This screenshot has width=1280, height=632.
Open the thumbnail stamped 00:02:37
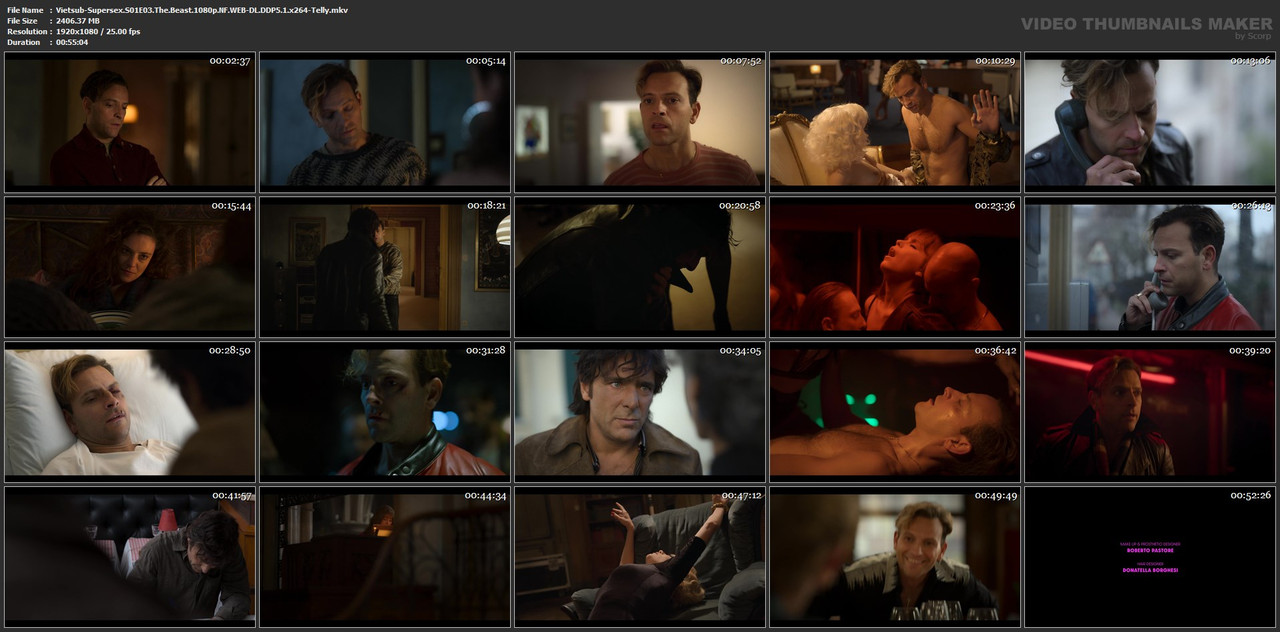click(130, 121)
